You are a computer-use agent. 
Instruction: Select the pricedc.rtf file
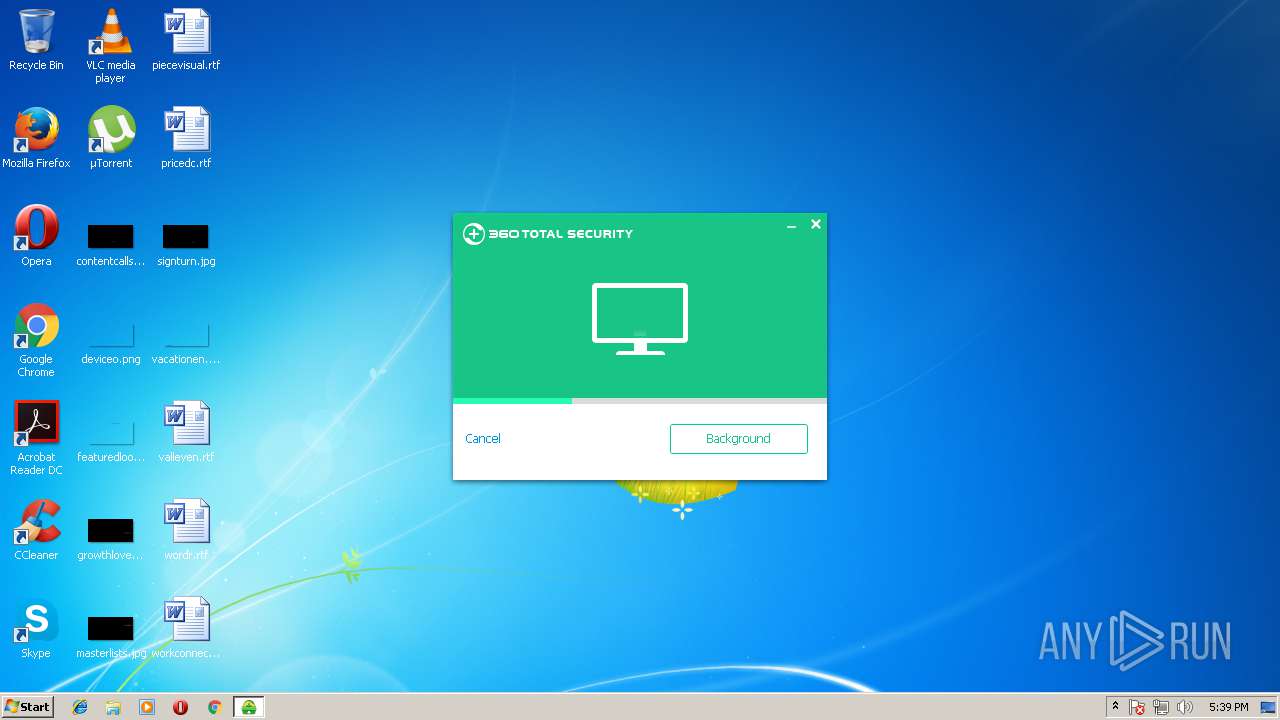pos(186,138)
